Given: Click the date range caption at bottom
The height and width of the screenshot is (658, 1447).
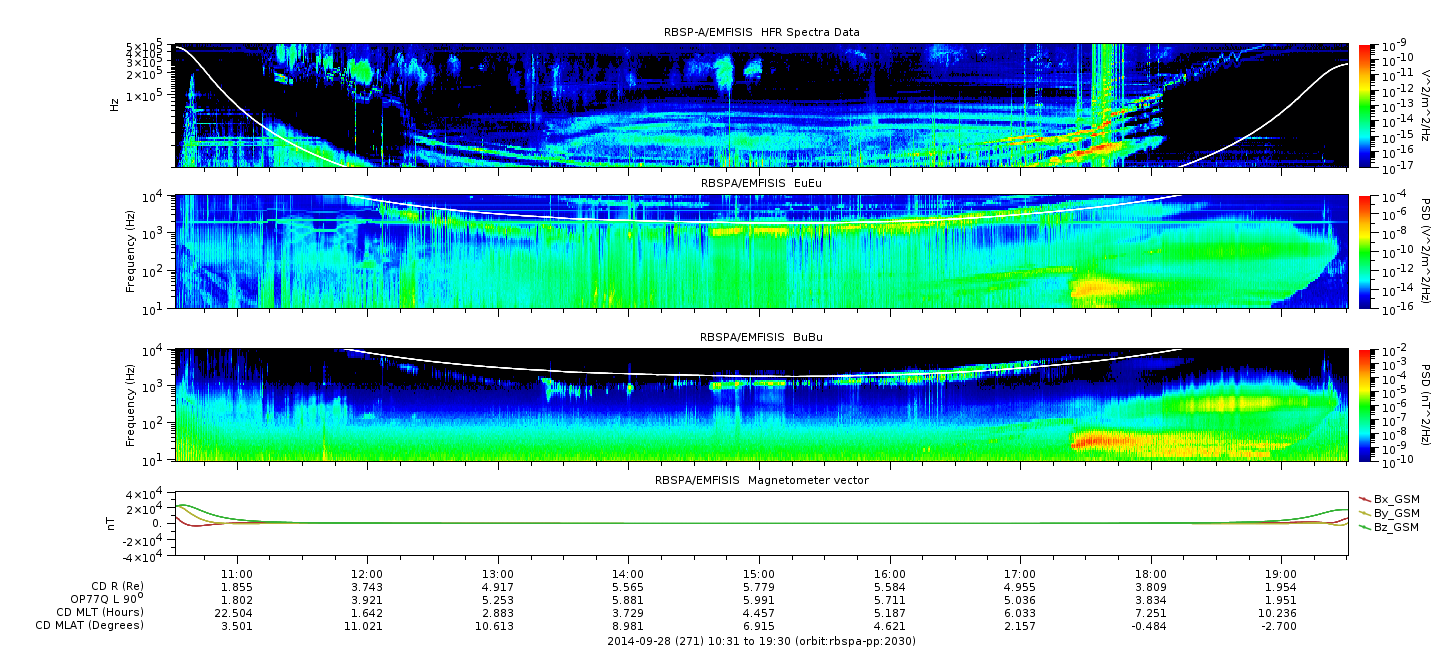Looking at the screenshot, I should pyautogui.click(x=761, y=641).
